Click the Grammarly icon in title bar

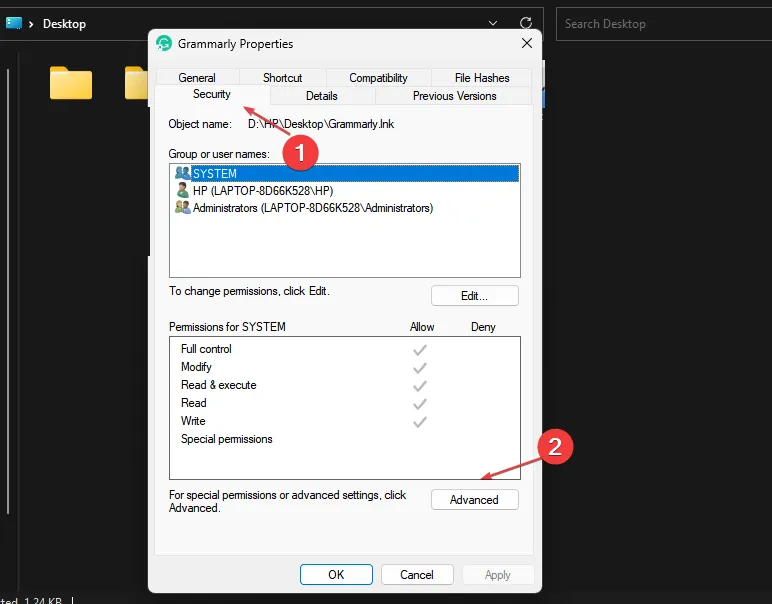click(x=164, y=43)
